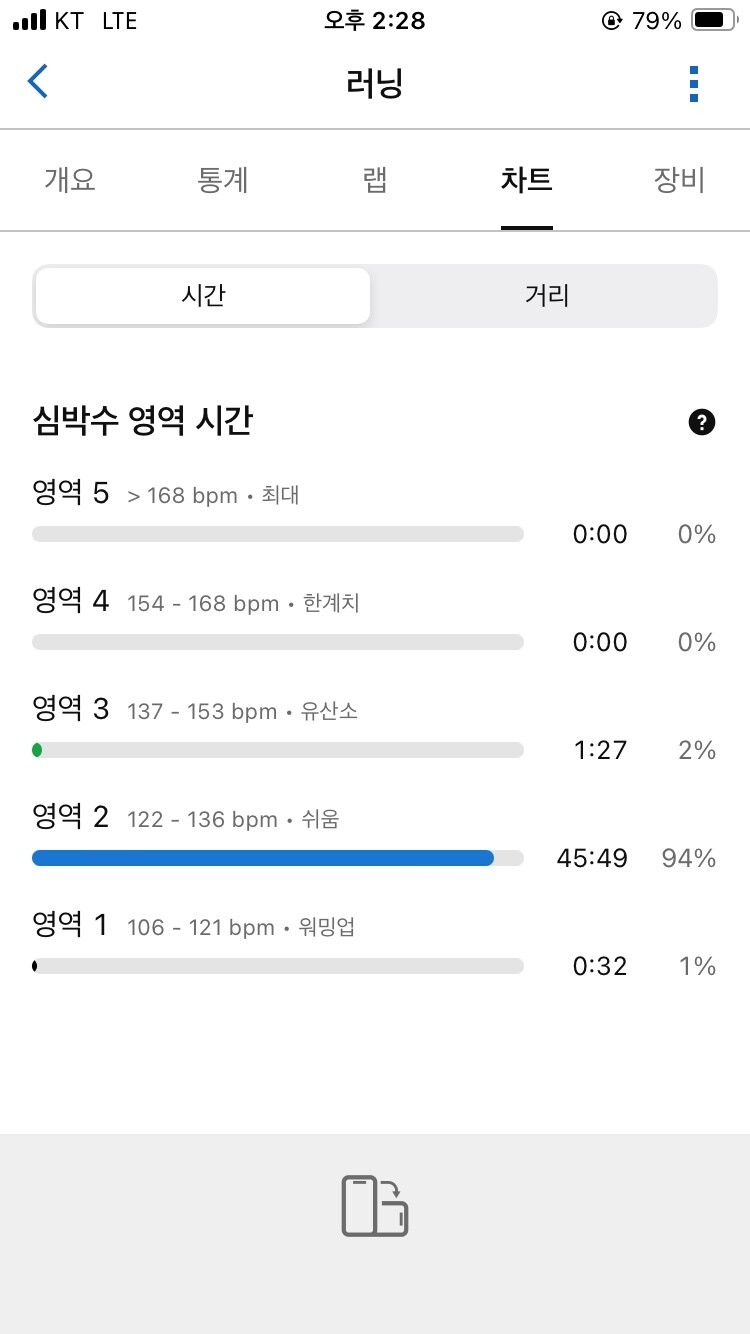
Task: Open the 통계 tab
Action: [x=223, y=180]
